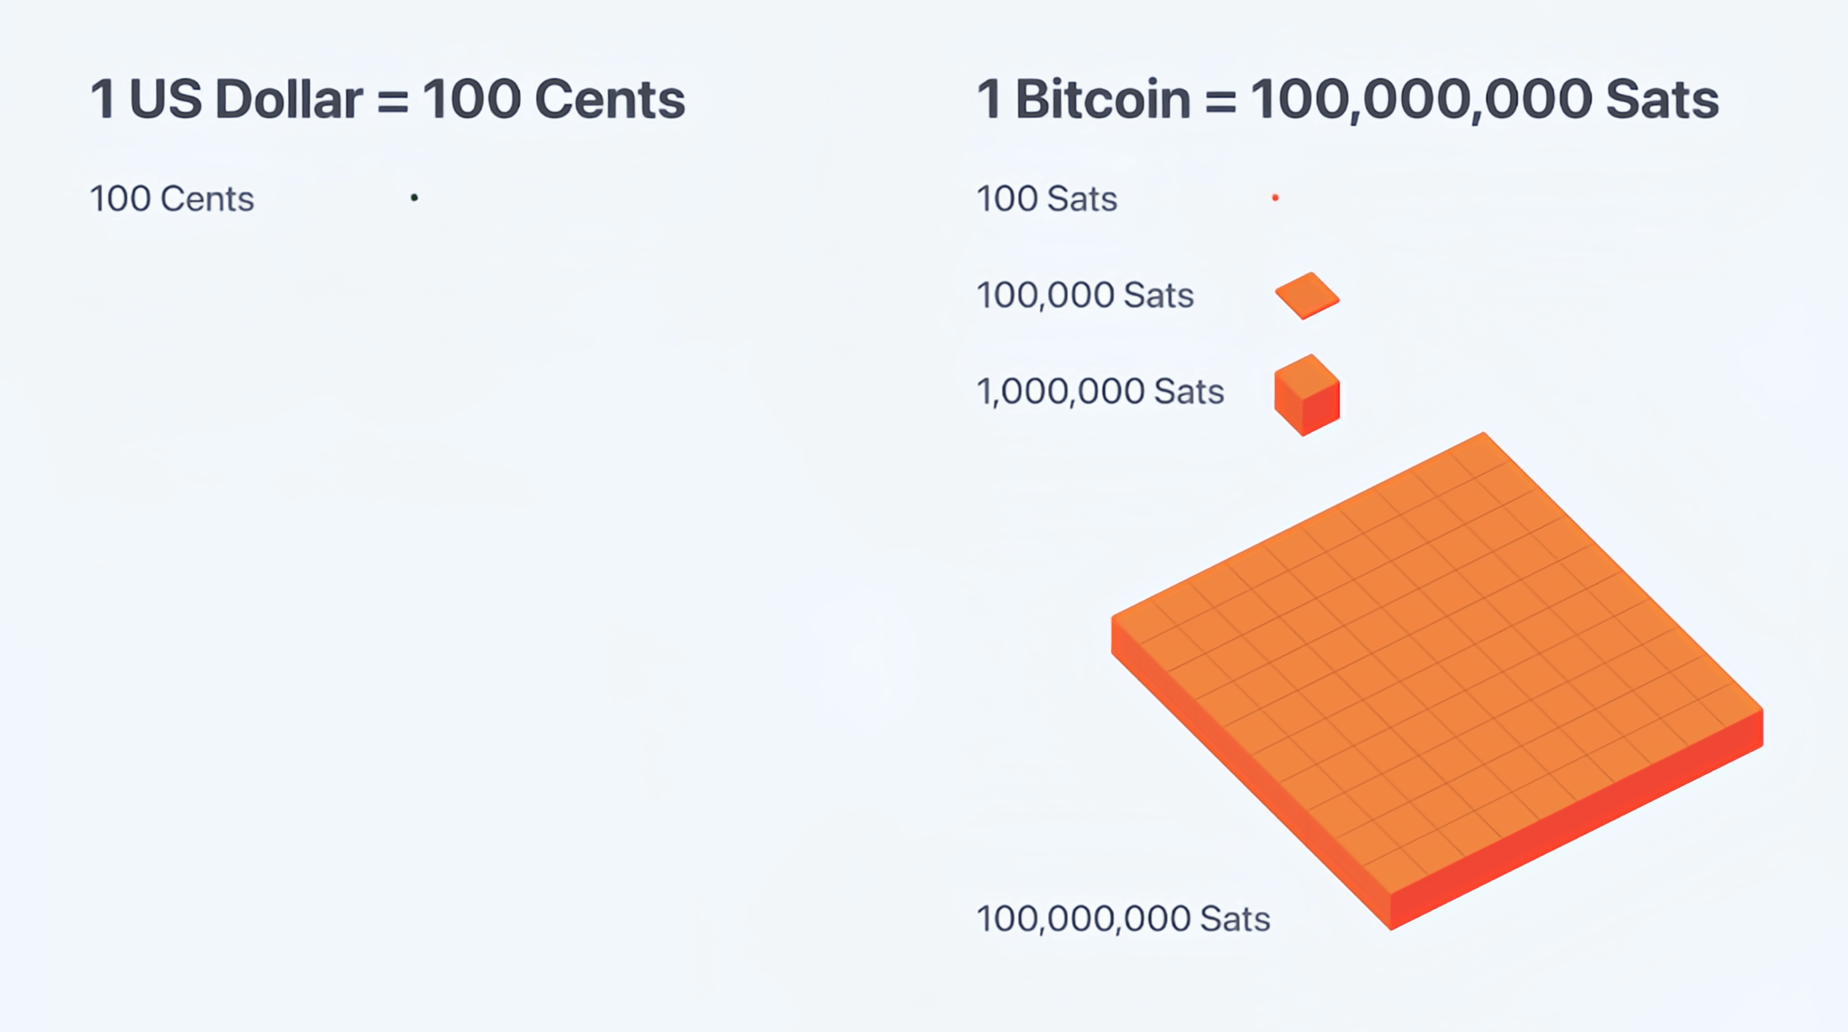
Task: Click the '1 US Dollar = 100 Cents' heading
Action: [x=387, y=99]
